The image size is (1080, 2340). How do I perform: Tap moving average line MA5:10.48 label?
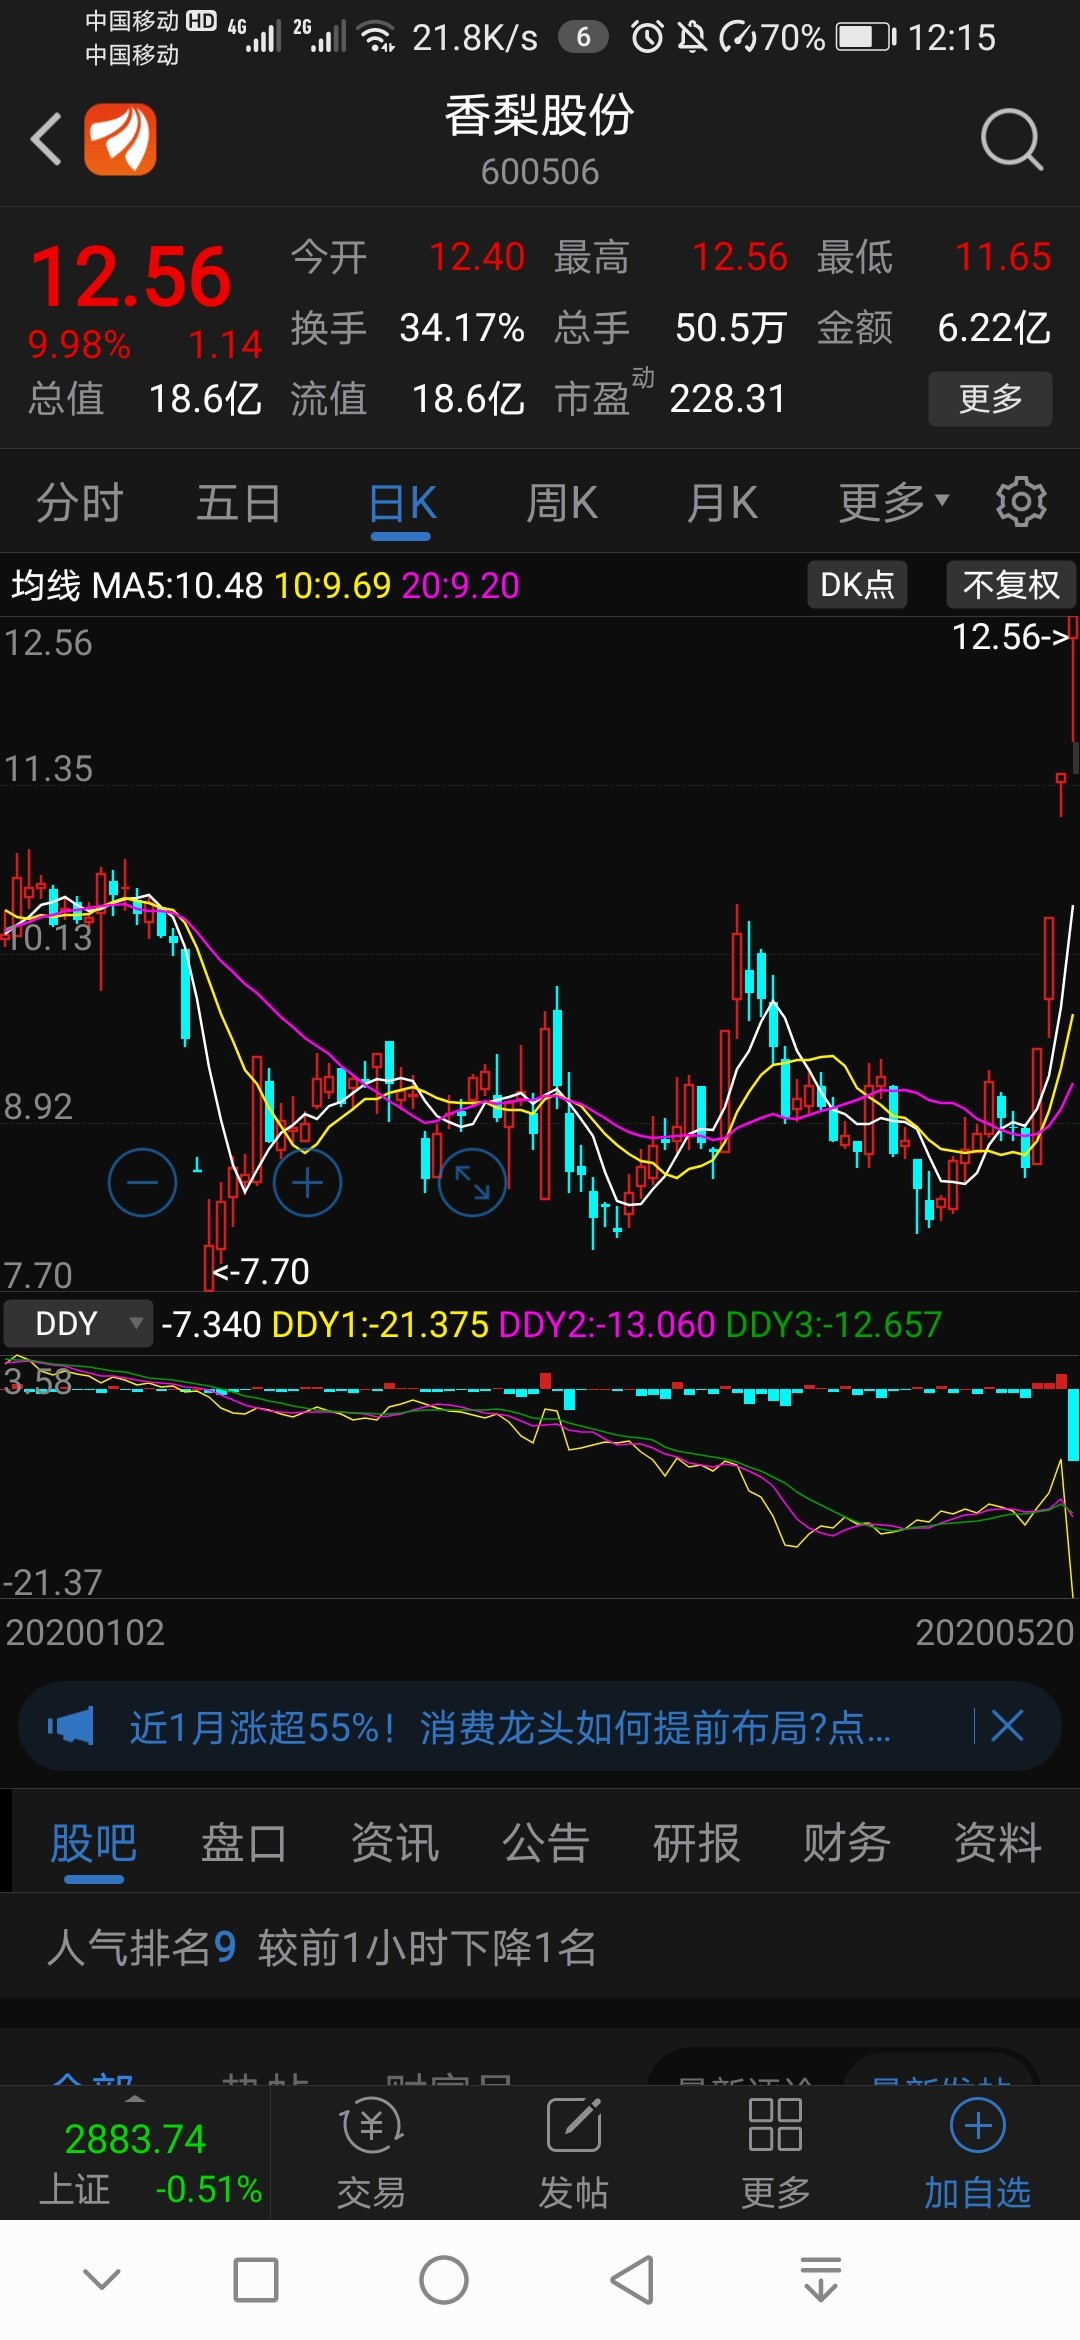pyautogui.click(x=178, y=585)
